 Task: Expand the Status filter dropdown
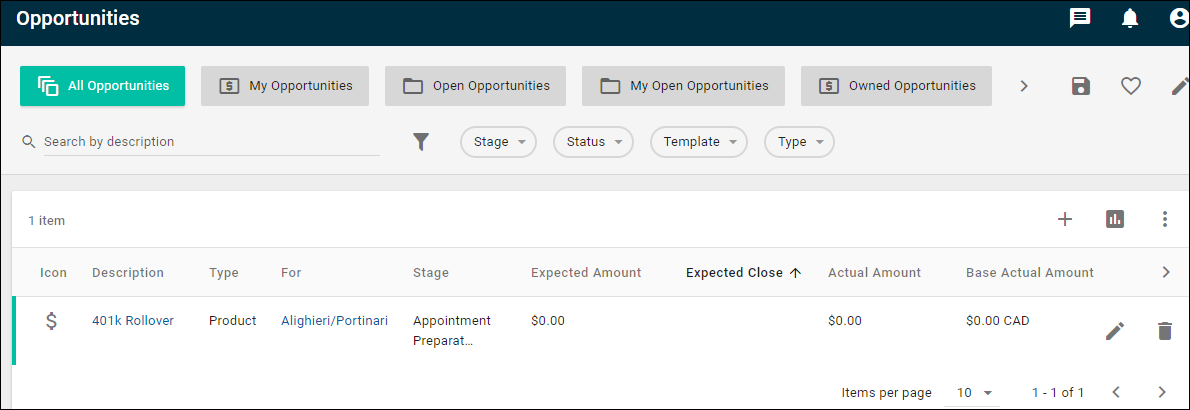pyautogui.click(x=593, y=142)
